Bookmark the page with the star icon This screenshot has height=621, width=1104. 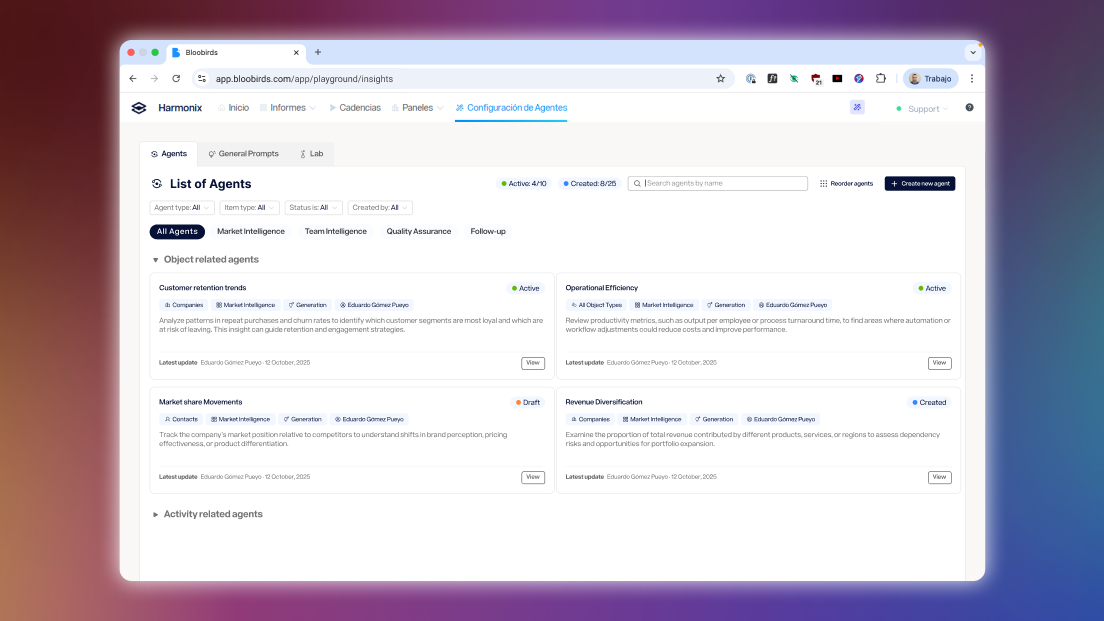pos(720,79)
